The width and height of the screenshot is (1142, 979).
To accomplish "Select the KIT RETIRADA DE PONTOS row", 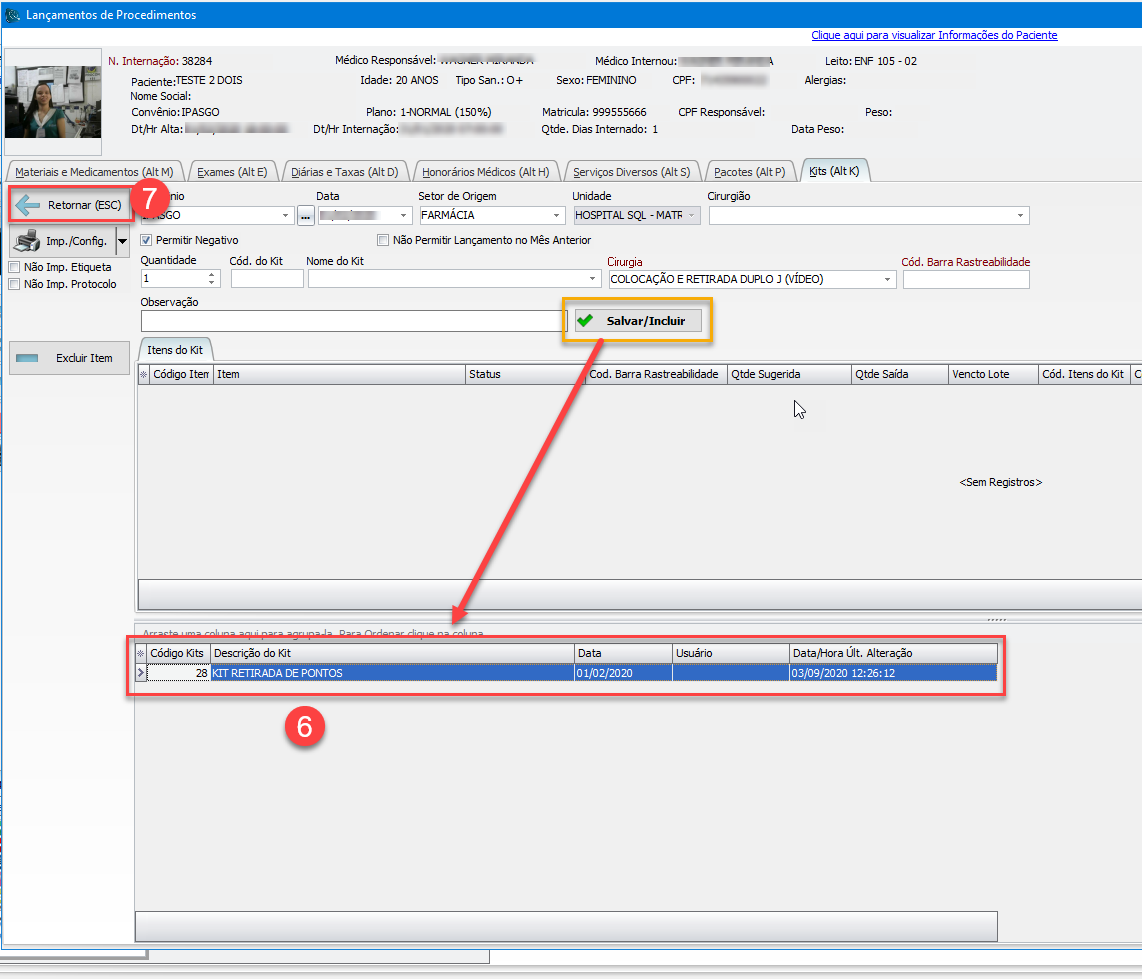I will click(390, 673).
